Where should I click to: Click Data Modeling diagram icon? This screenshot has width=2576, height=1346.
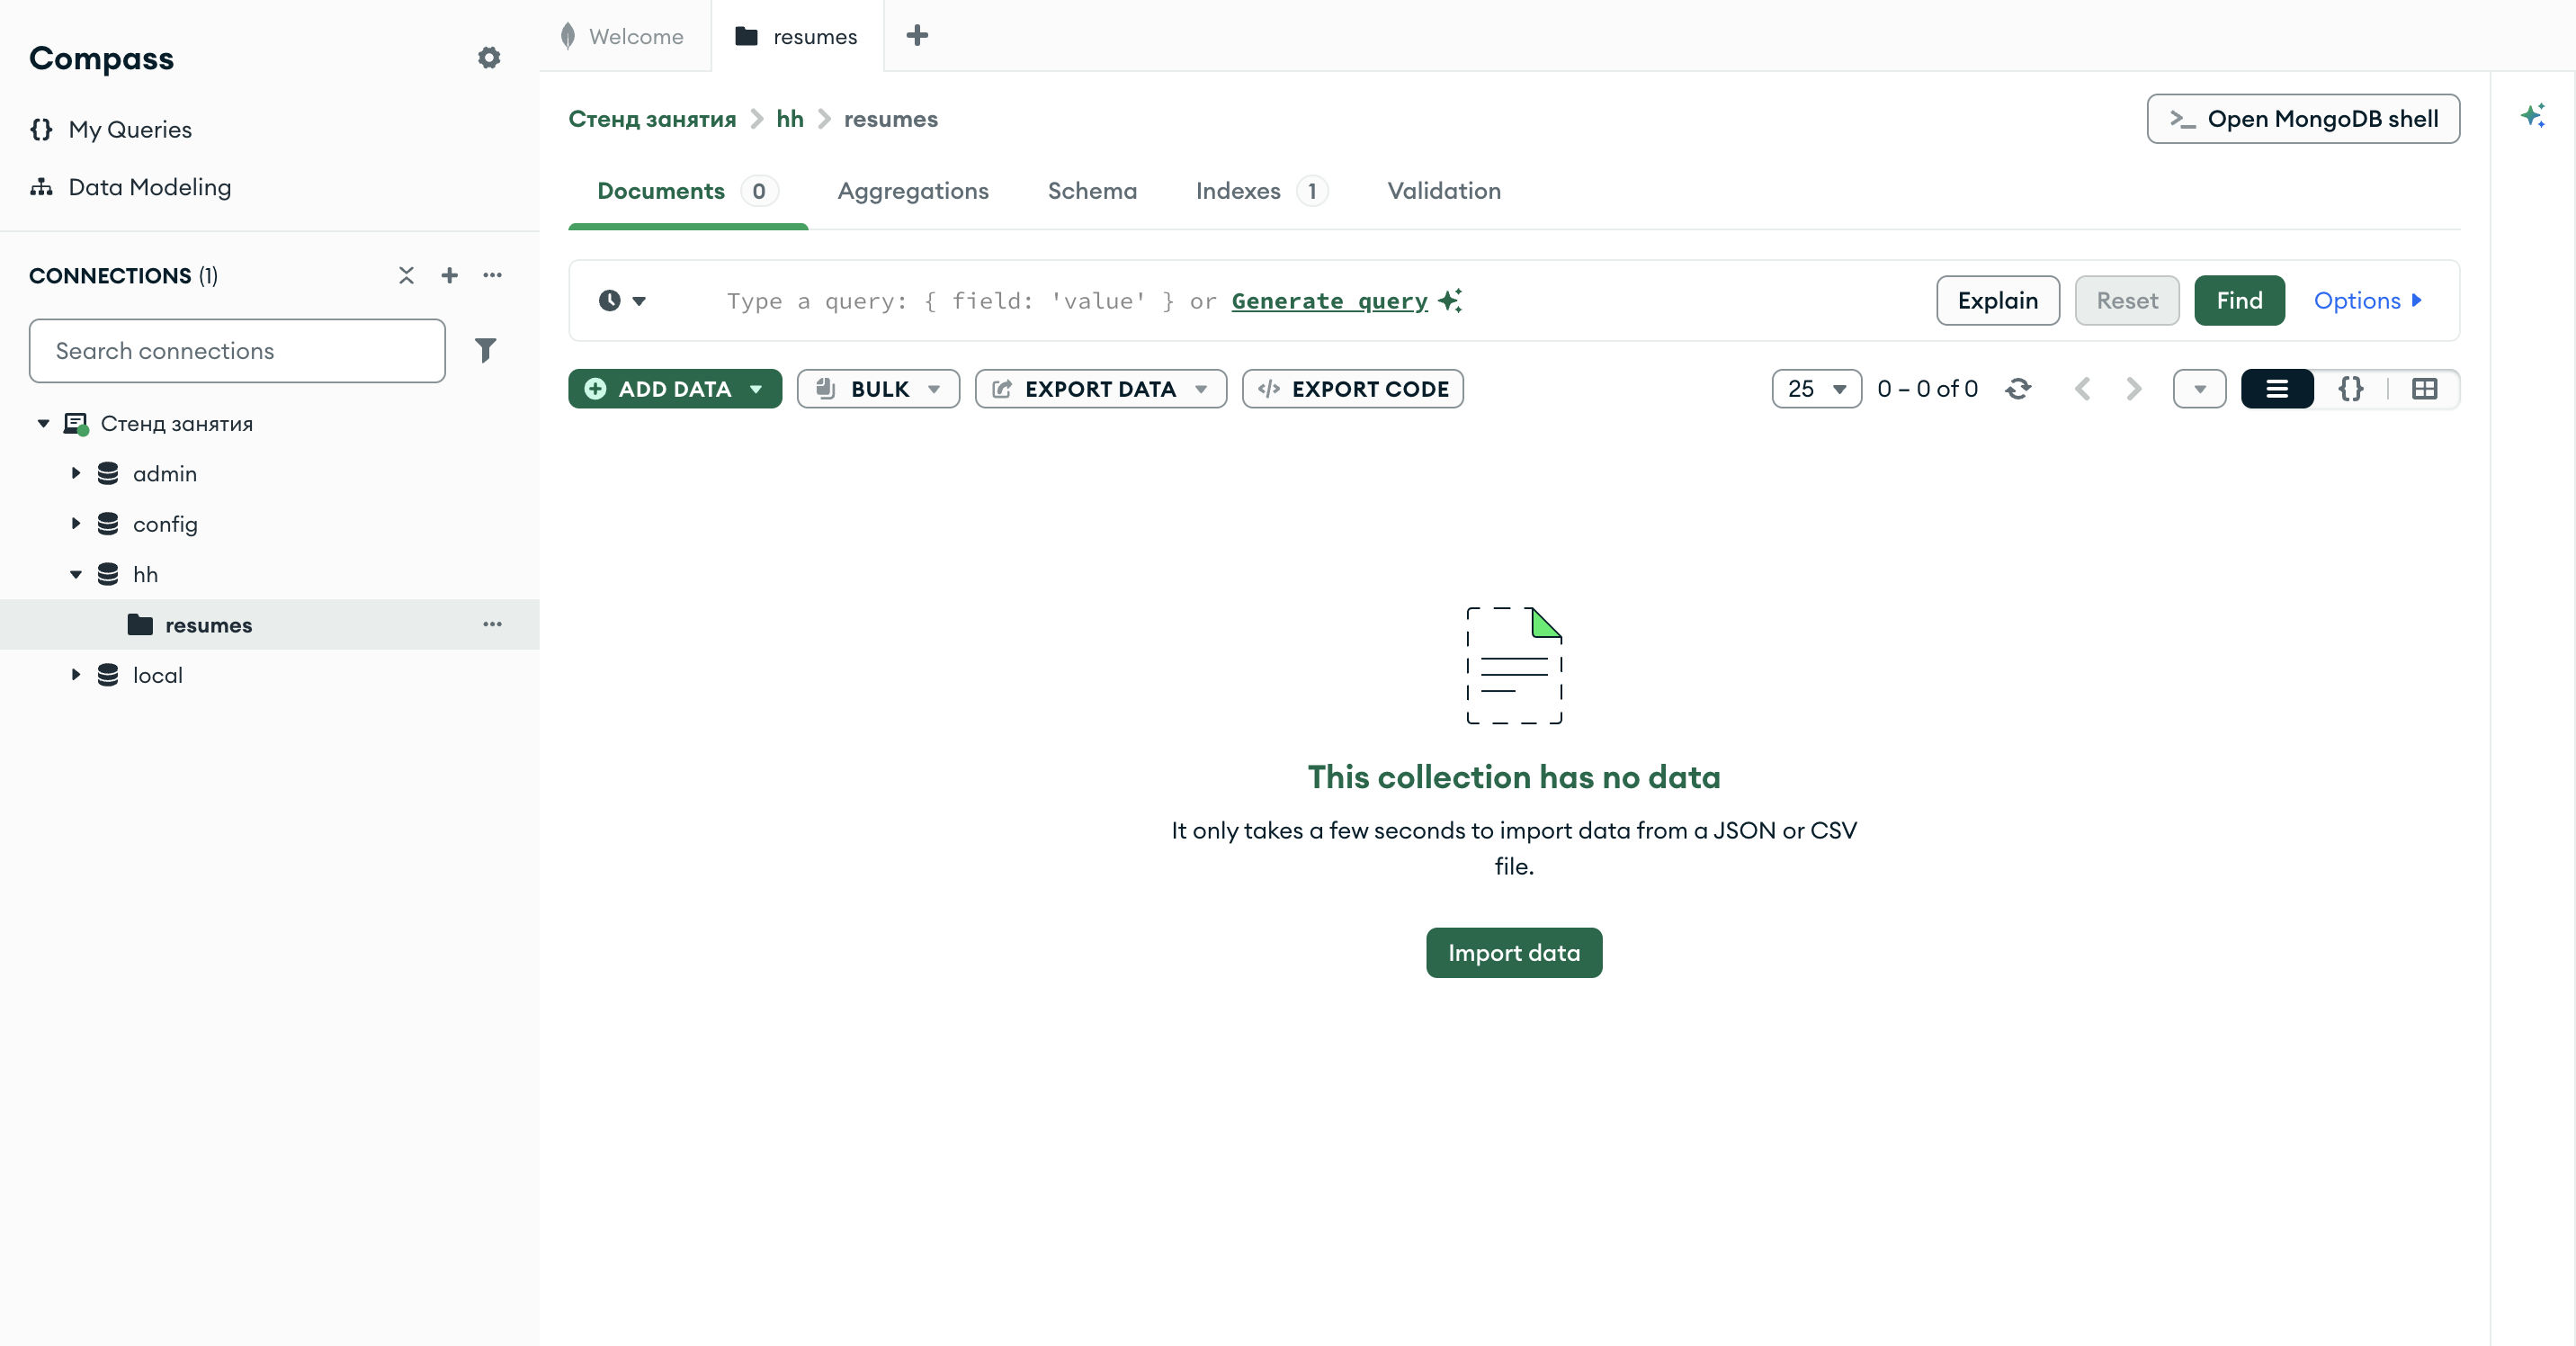41,187
